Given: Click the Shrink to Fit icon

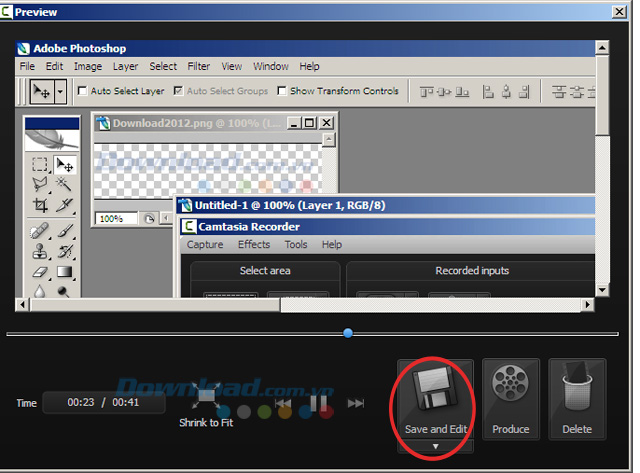Looking at the screenshot, I should pos(206,394).
